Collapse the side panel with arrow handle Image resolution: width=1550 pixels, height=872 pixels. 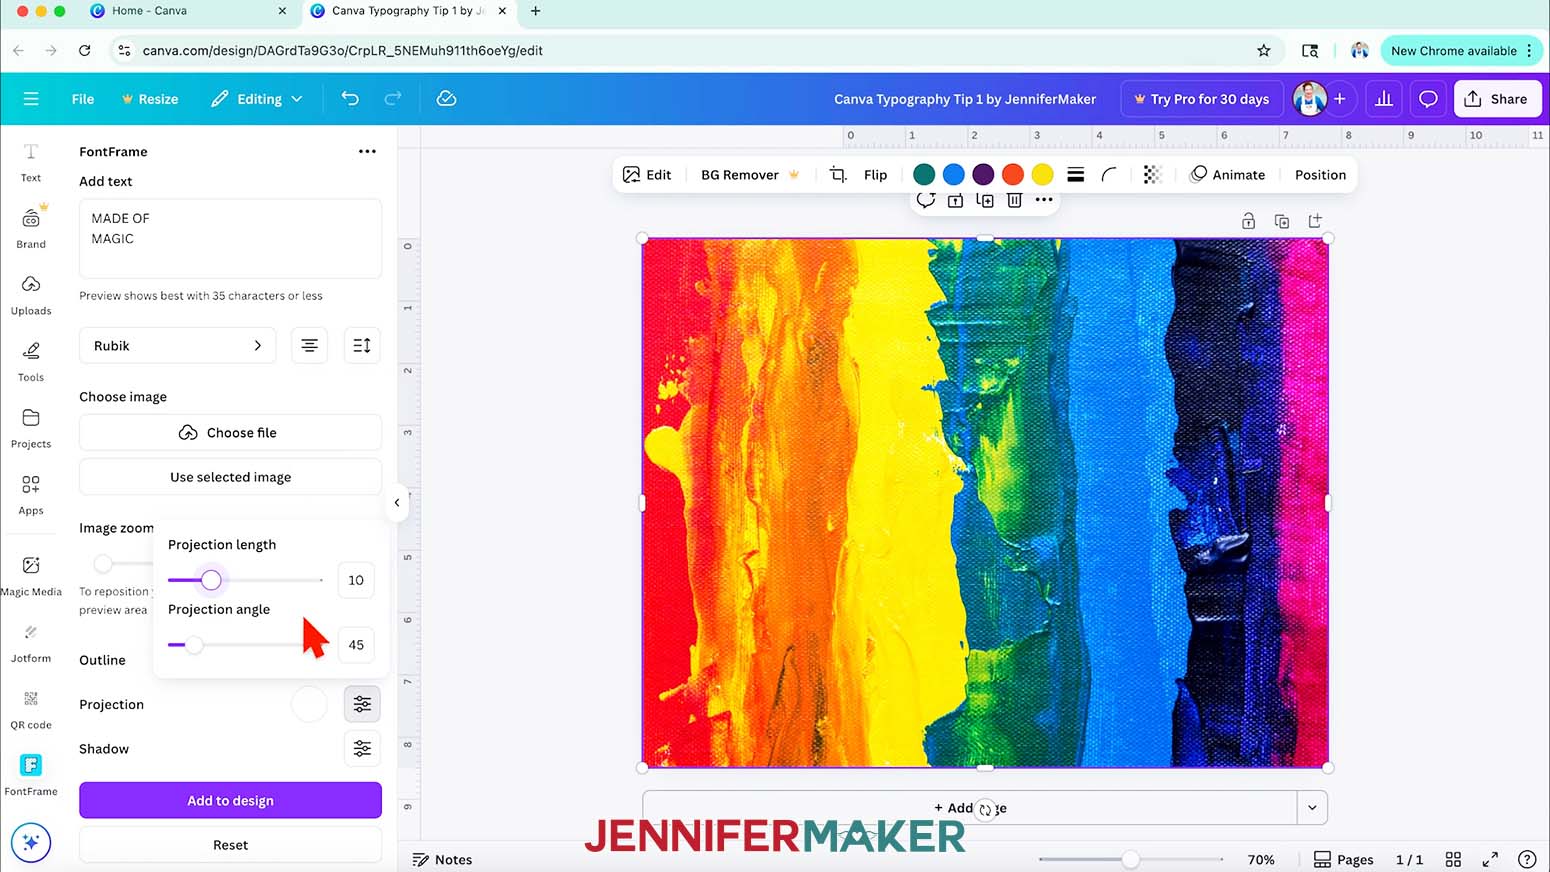point(397,503)
